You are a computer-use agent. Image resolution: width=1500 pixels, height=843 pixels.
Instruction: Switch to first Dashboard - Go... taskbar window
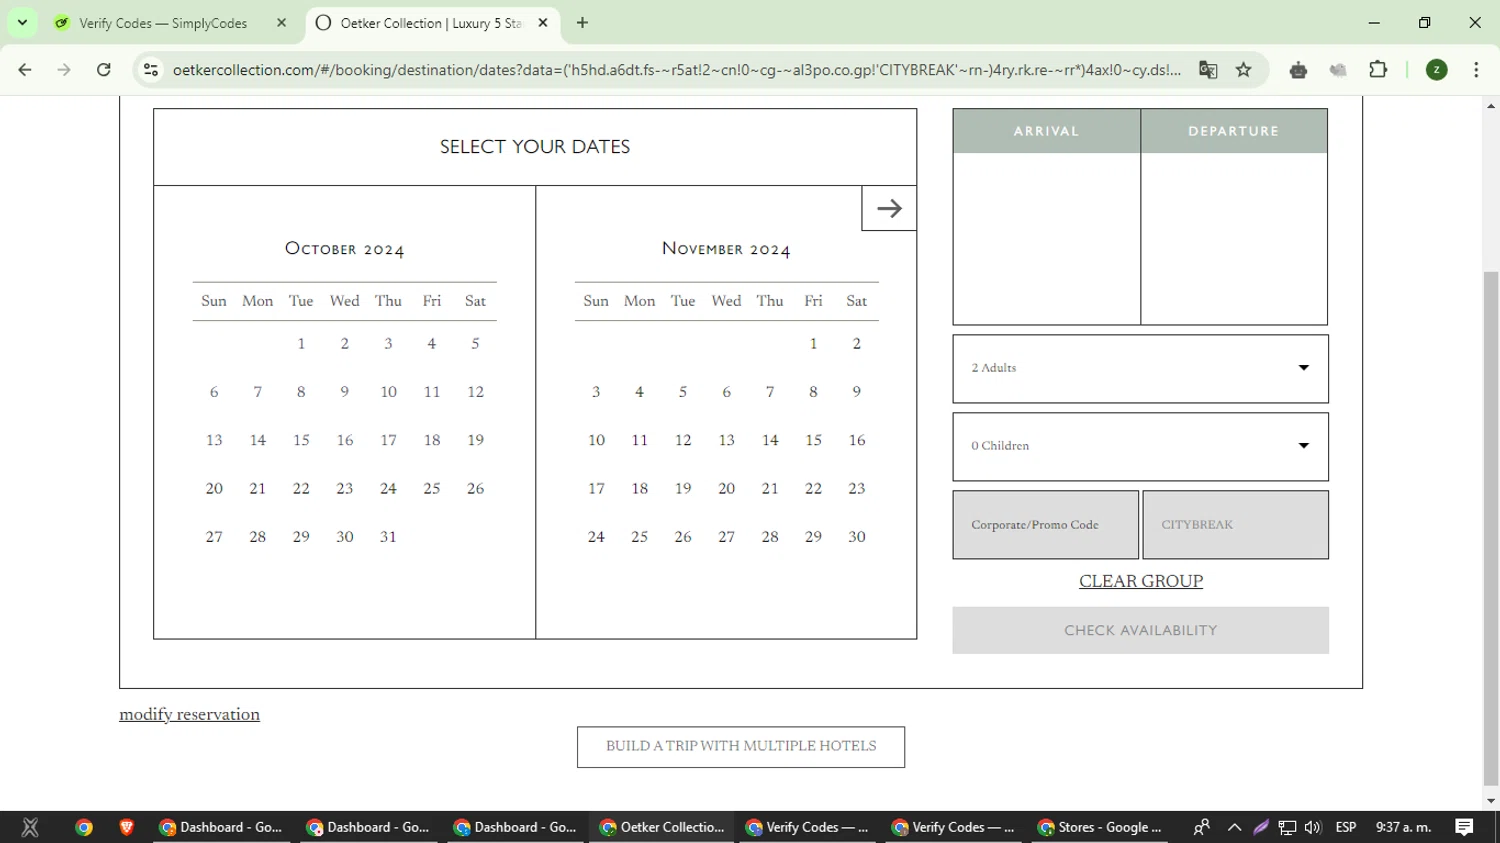[x=221, y=827]
